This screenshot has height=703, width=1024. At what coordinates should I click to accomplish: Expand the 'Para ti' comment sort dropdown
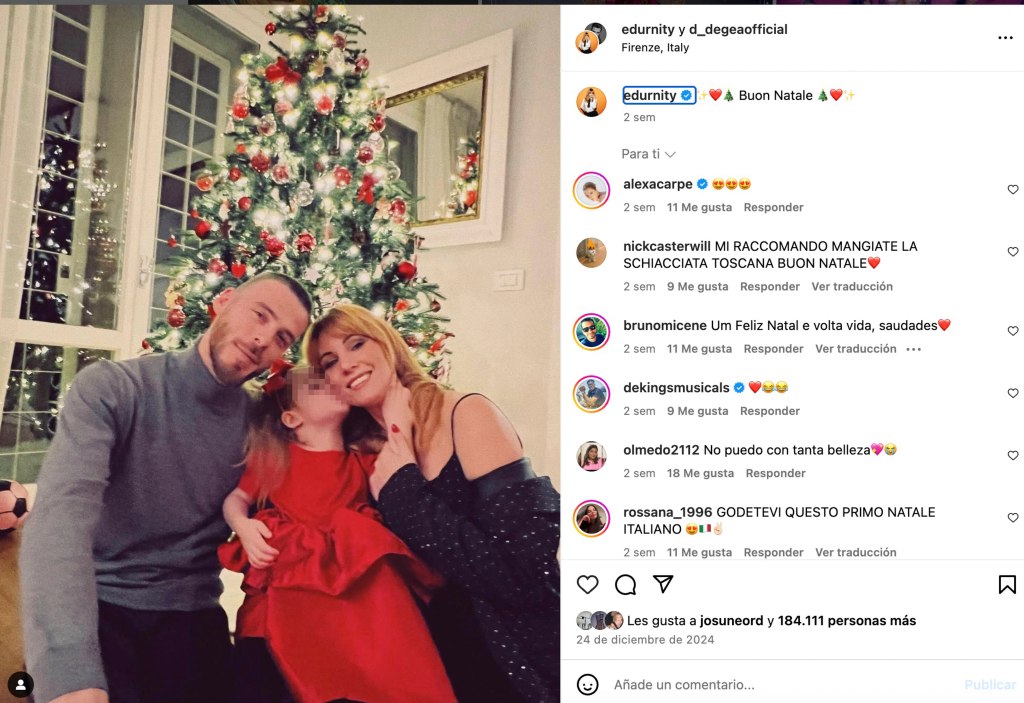(x=648, y=154)
